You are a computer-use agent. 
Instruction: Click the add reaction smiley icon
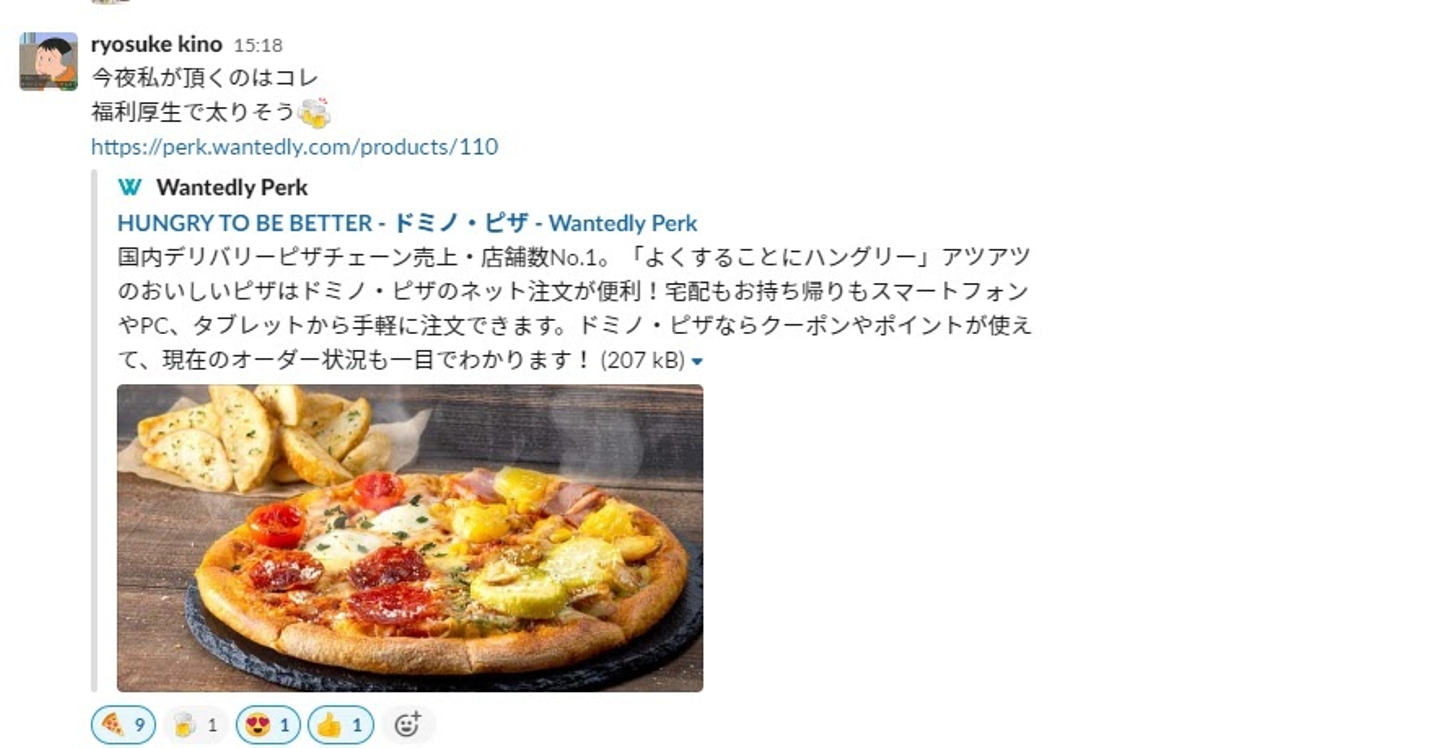tap(408, 725)
